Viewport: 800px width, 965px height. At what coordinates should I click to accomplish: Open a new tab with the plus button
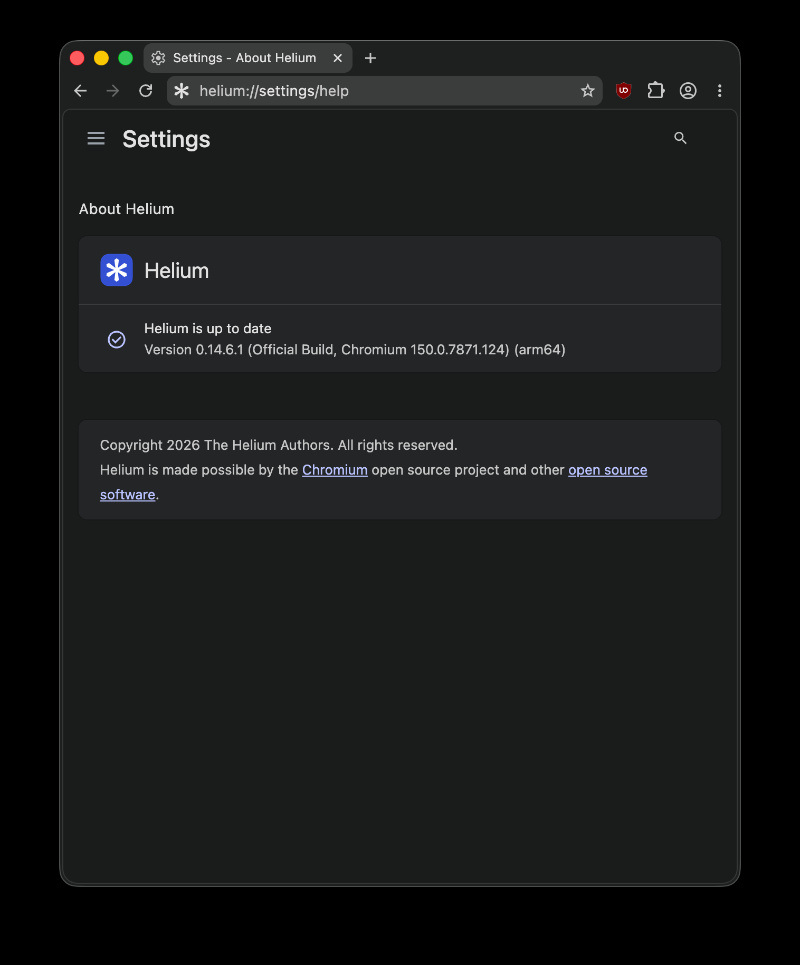[370, 58]
